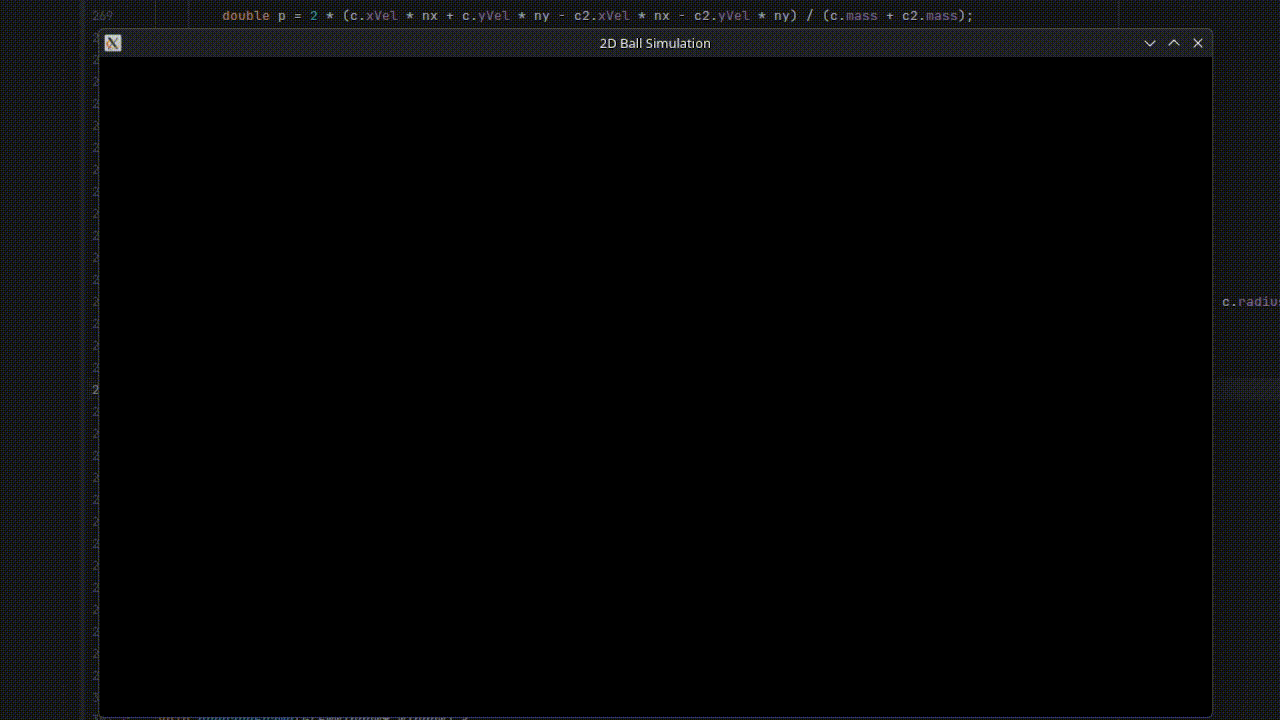Click the 'c.yVel' reference in the code
The image size is (1280, 720).
point(486,16)
